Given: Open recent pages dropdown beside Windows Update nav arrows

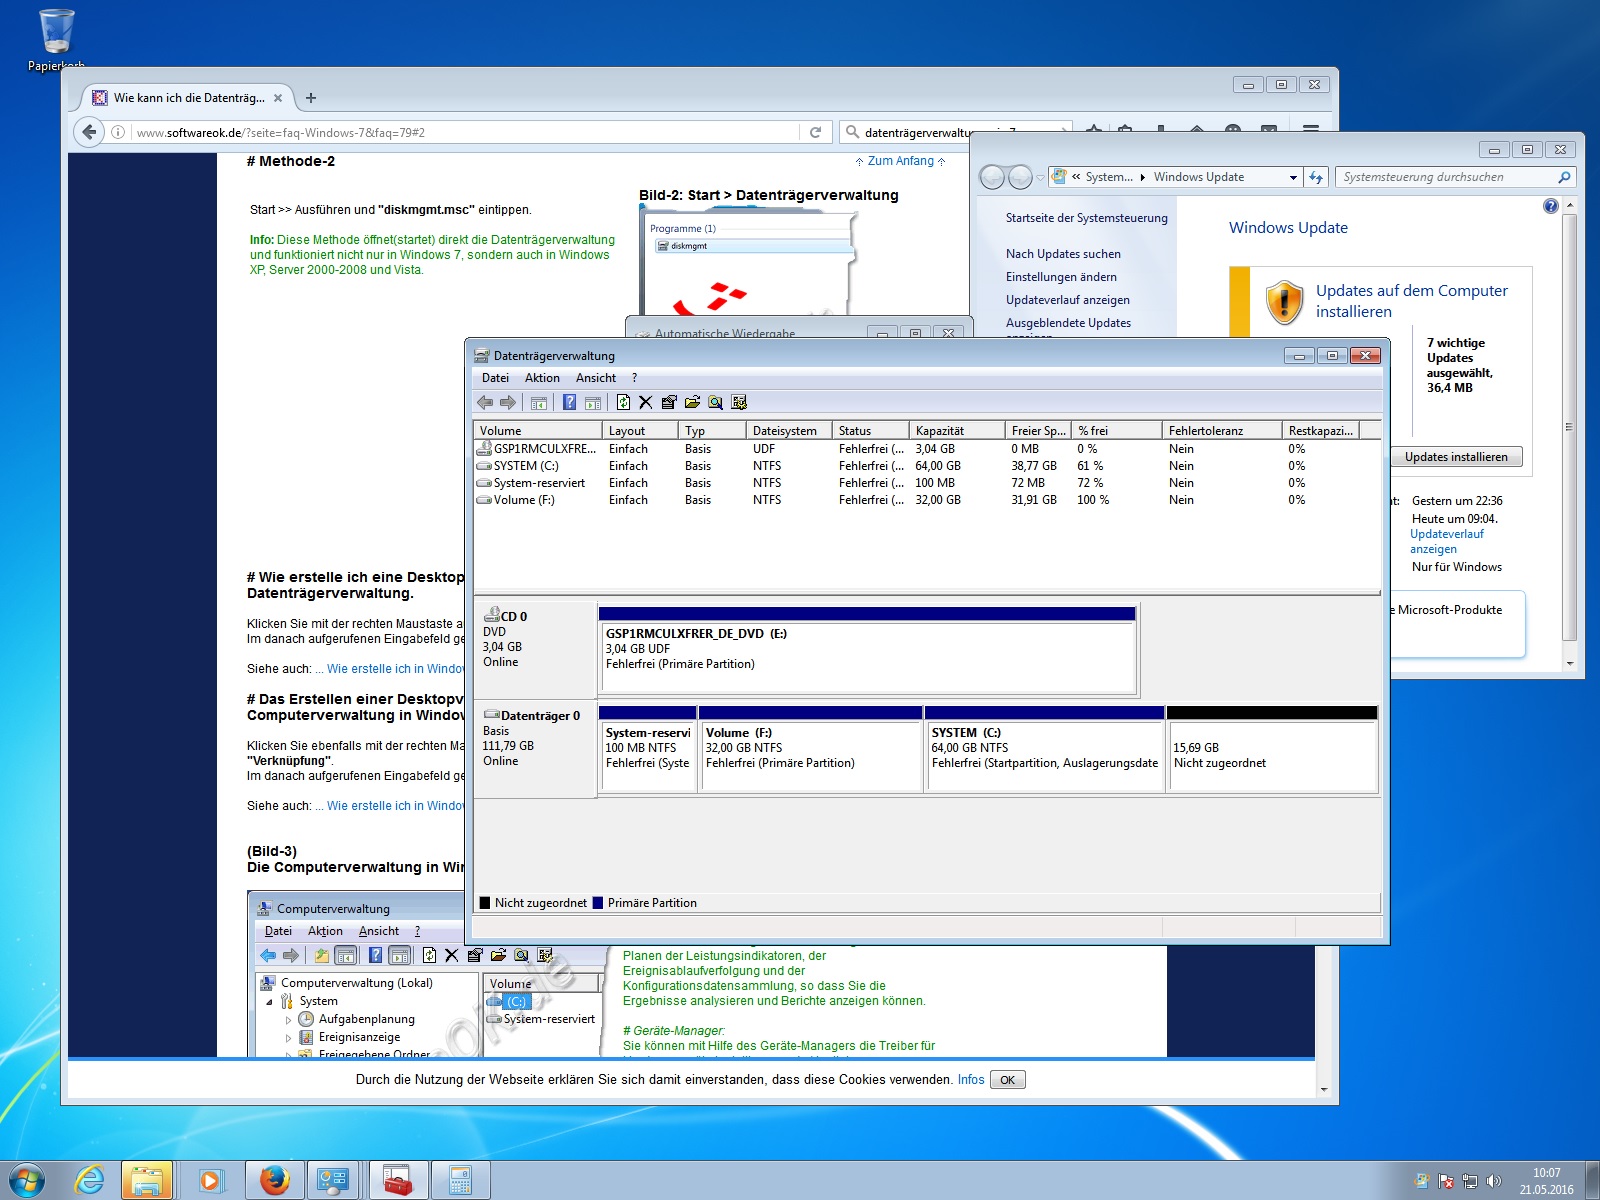Looking at the screenshot, I should [x=1040, y=177].
